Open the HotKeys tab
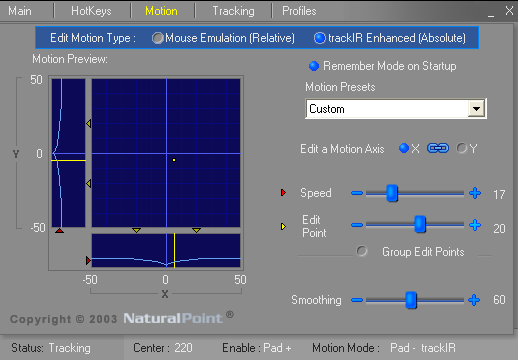Image resolution: width=518 pixels, height=360 pixels. 91,11
